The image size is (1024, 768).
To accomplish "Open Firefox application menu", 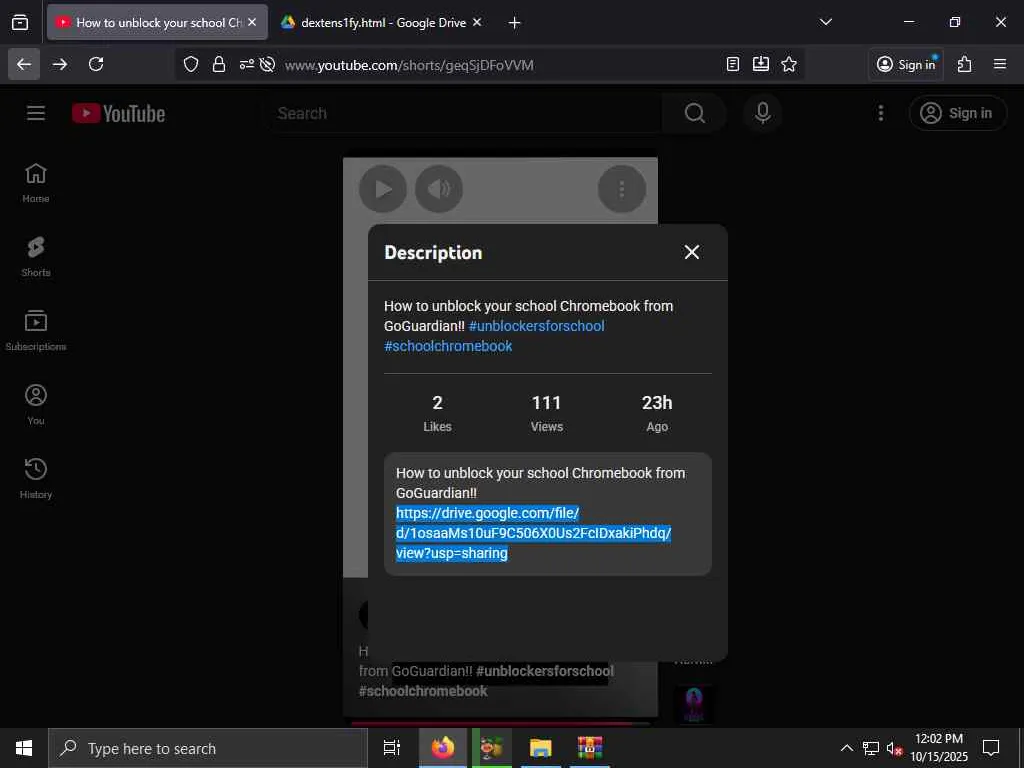I will tap(1000, 64).
